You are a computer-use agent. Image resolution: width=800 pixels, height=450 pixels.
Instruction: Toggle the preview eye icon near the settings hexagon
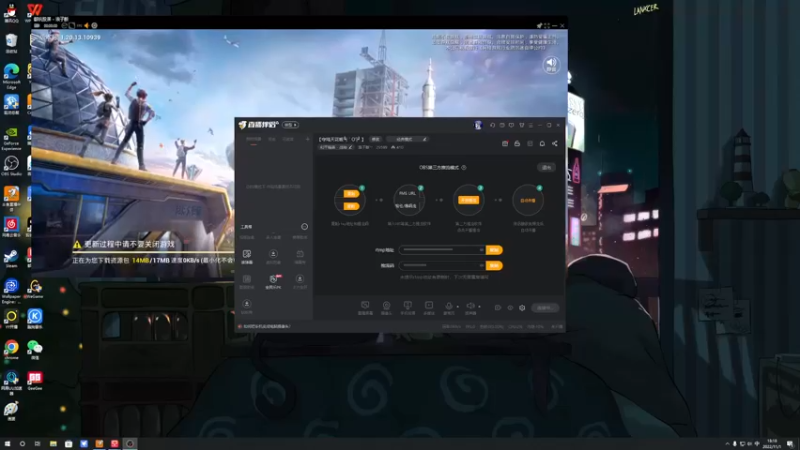510,308
